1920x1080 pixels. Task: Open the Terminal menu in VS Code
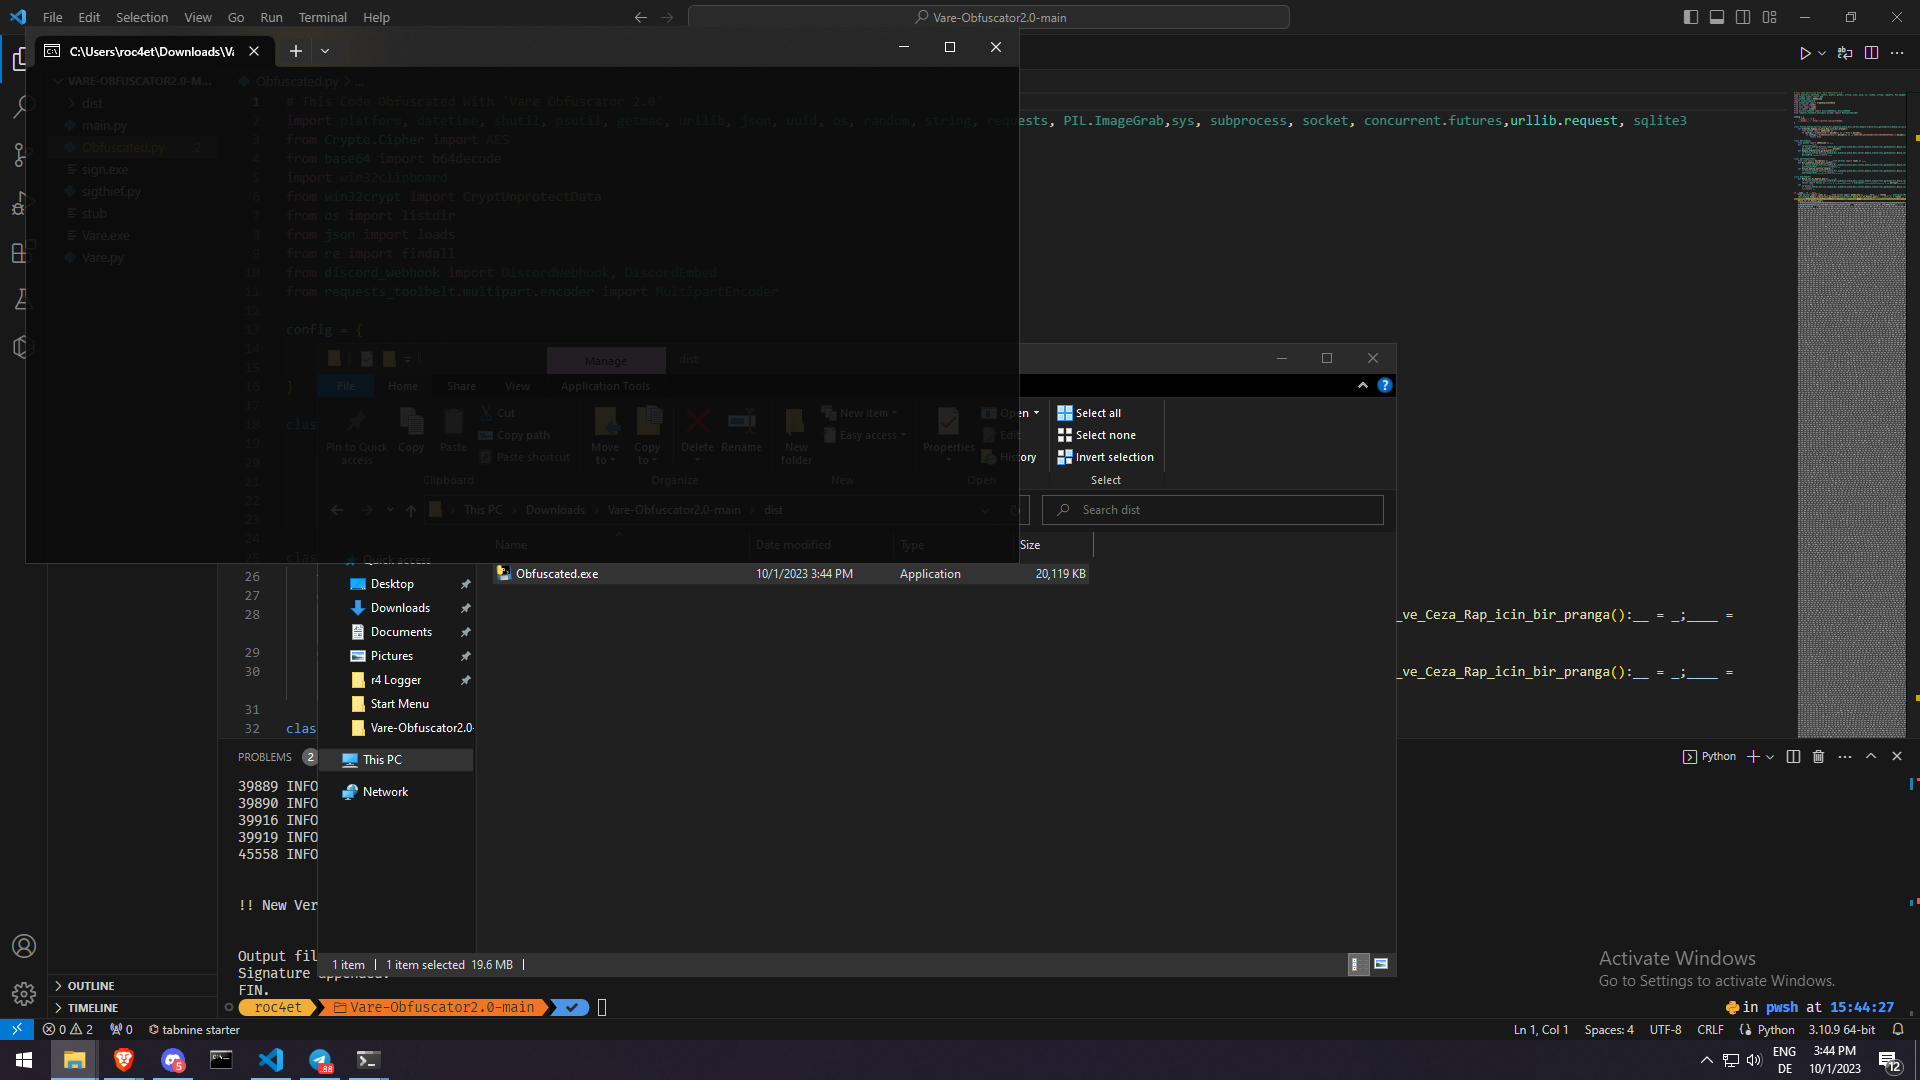click(x=323, y=17)
